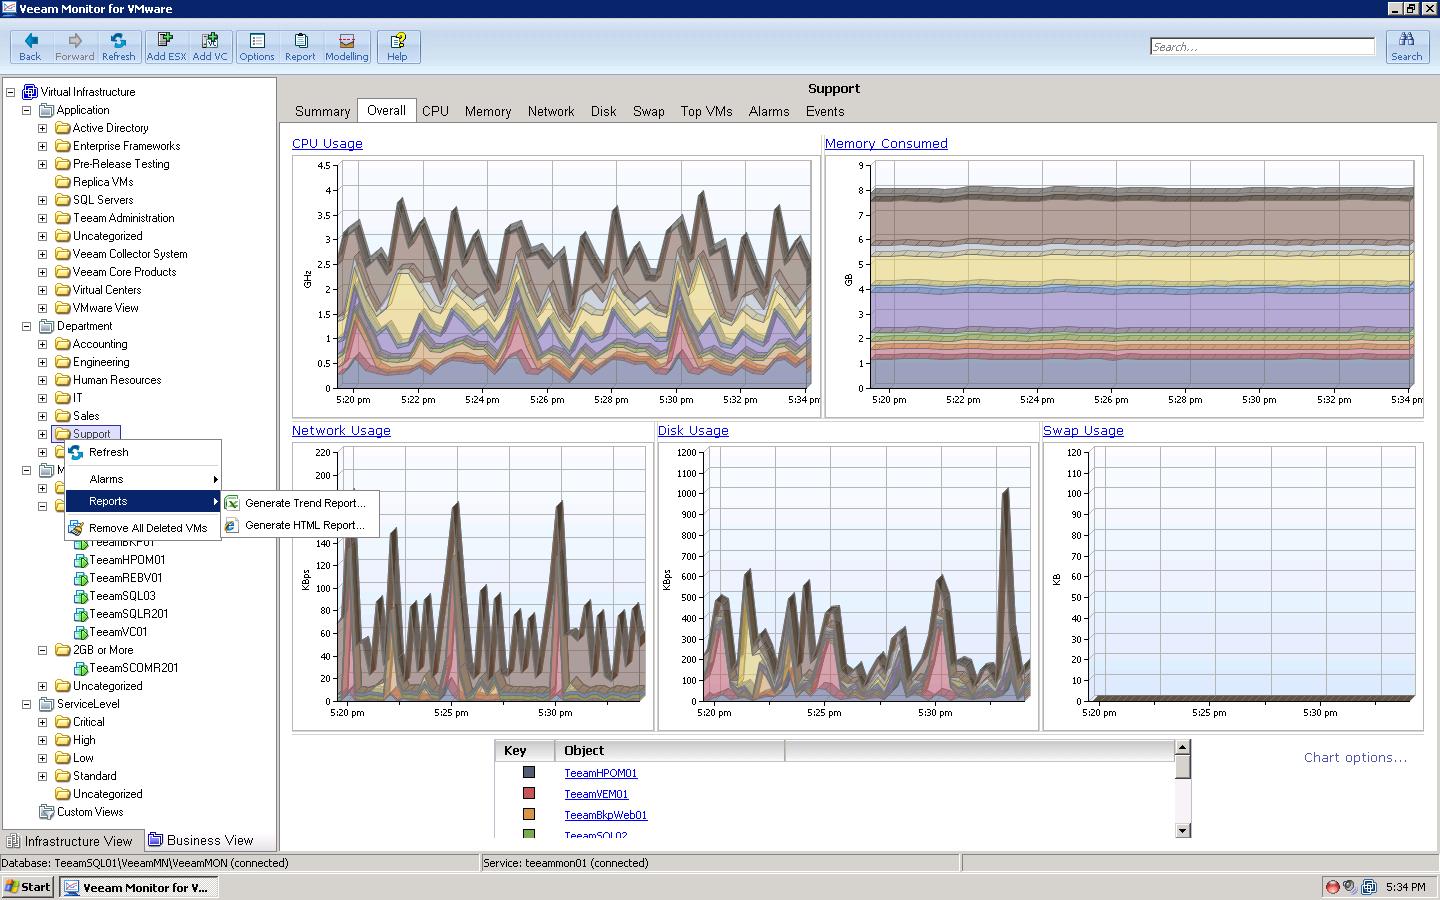Collapse the Application tree node
Image resolution: width=1440 pixels, height=900 pixels.
click(27, 110)
